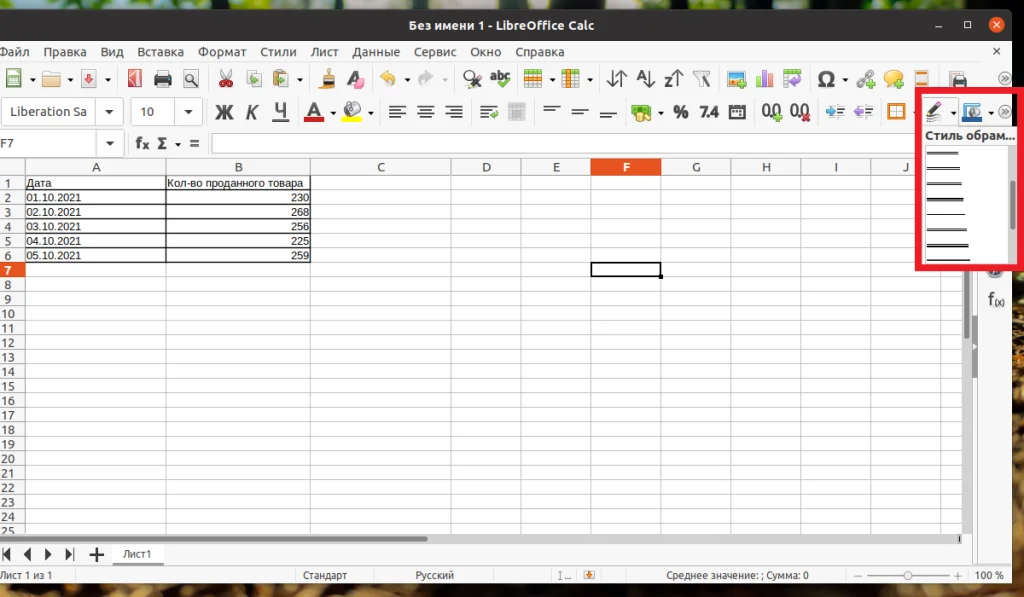Format selected cells as percent
The image size is (1024, 597).
coord(680,112)
